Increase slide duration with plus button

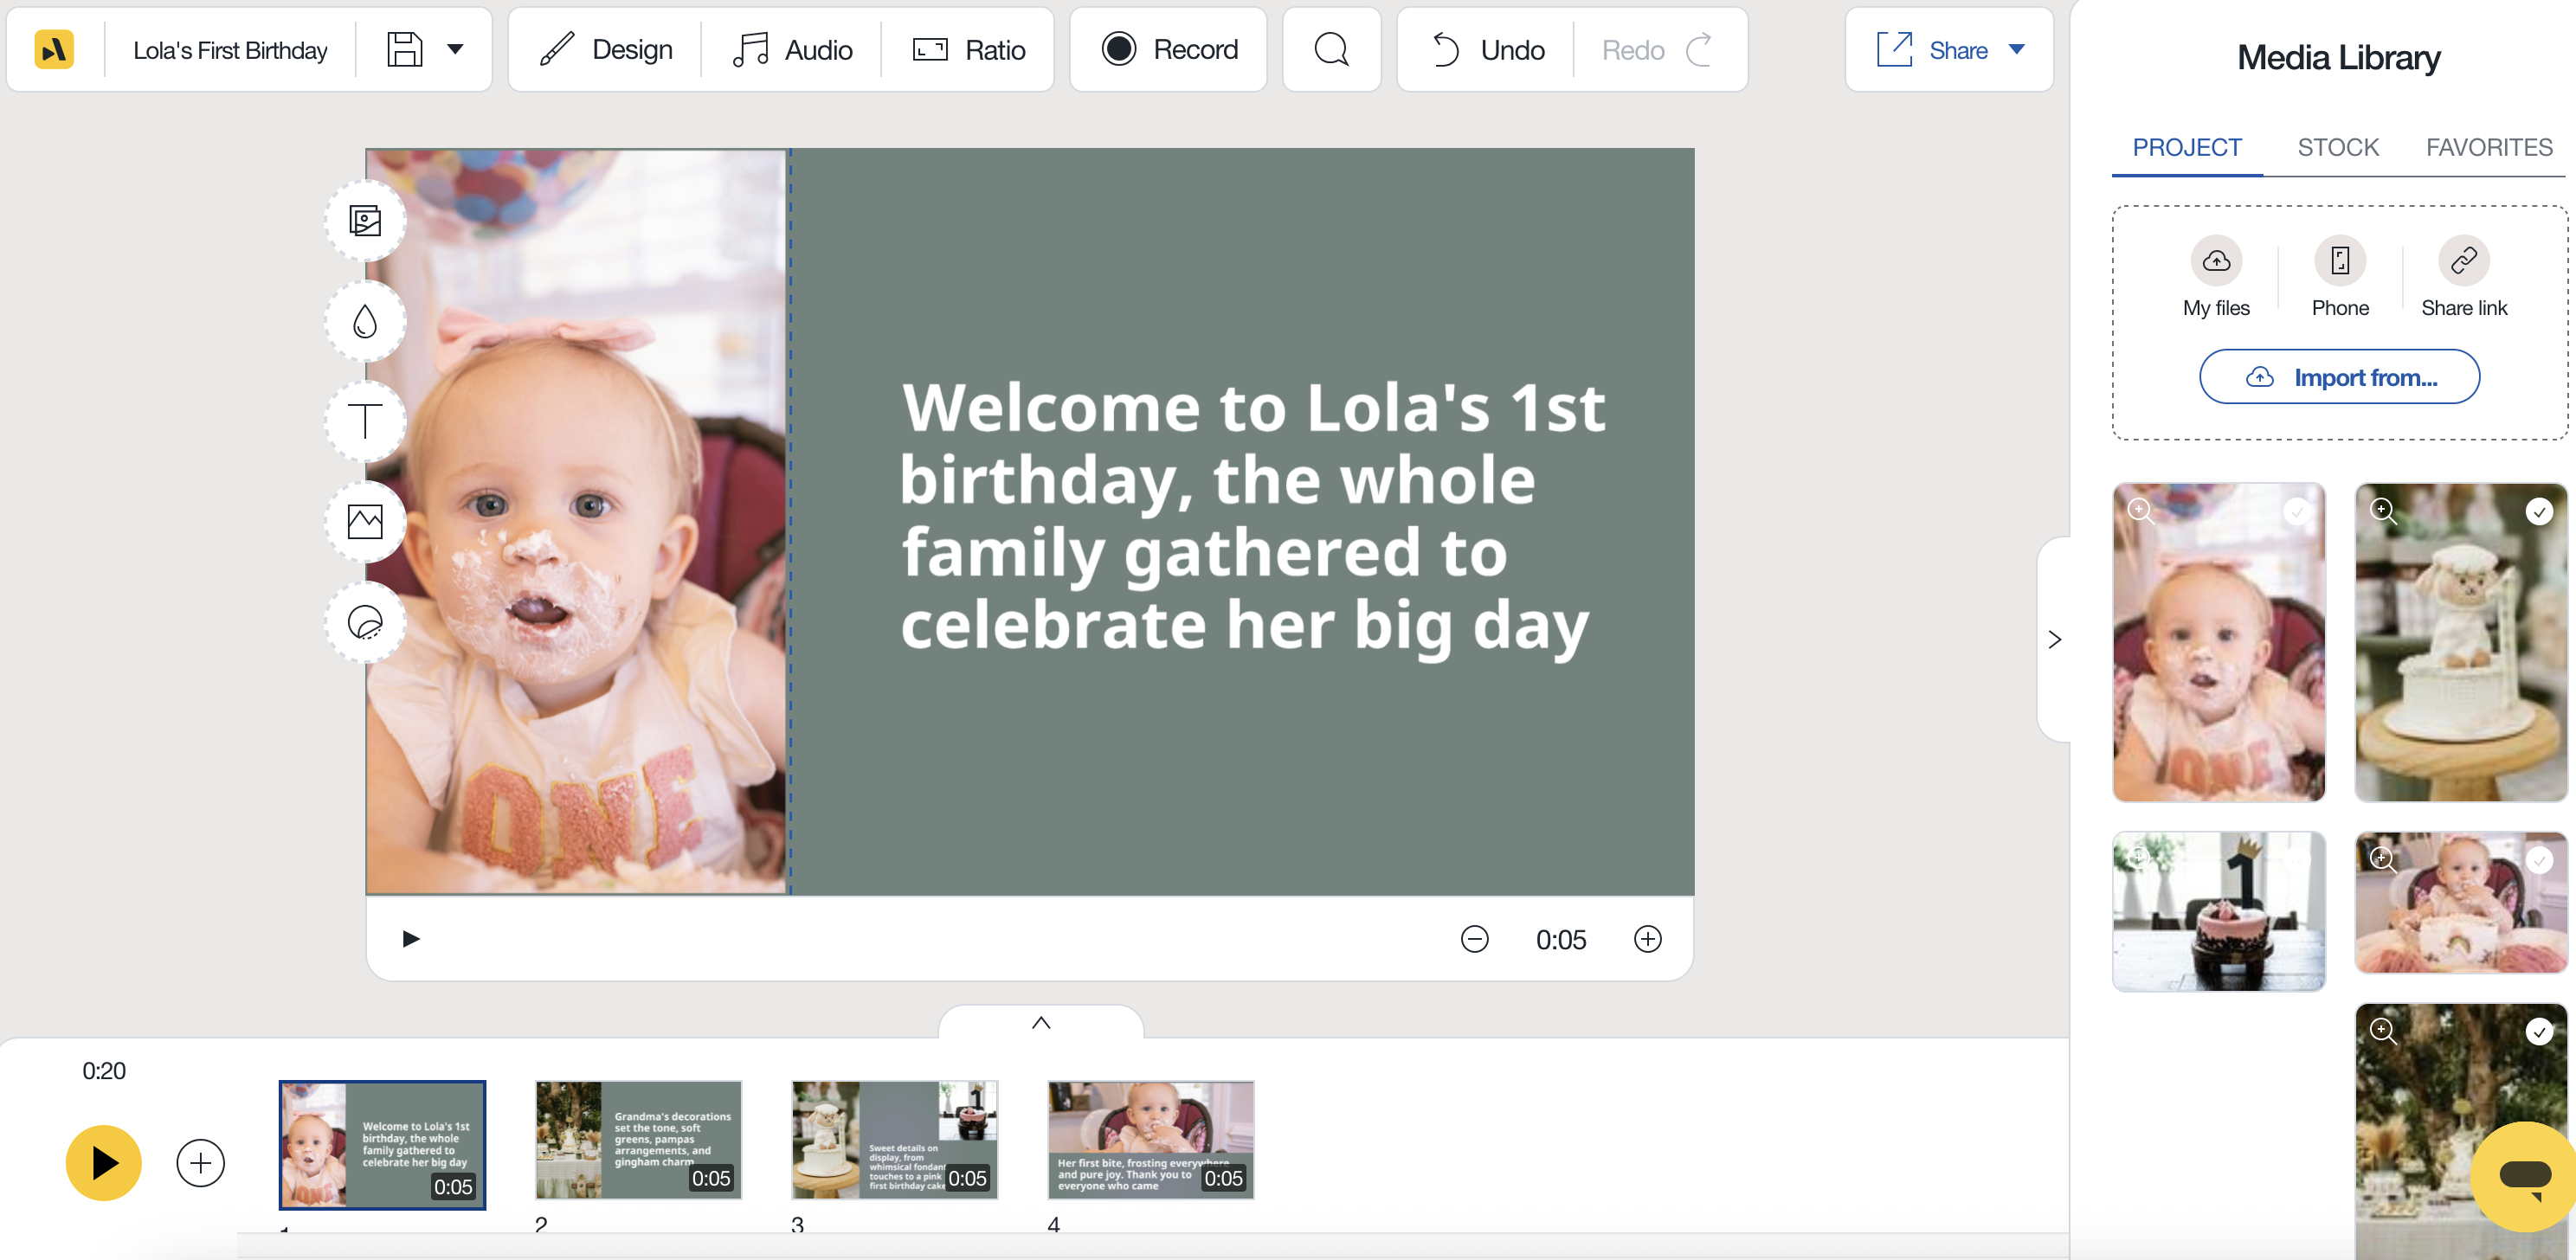[x=1647, y=939]
